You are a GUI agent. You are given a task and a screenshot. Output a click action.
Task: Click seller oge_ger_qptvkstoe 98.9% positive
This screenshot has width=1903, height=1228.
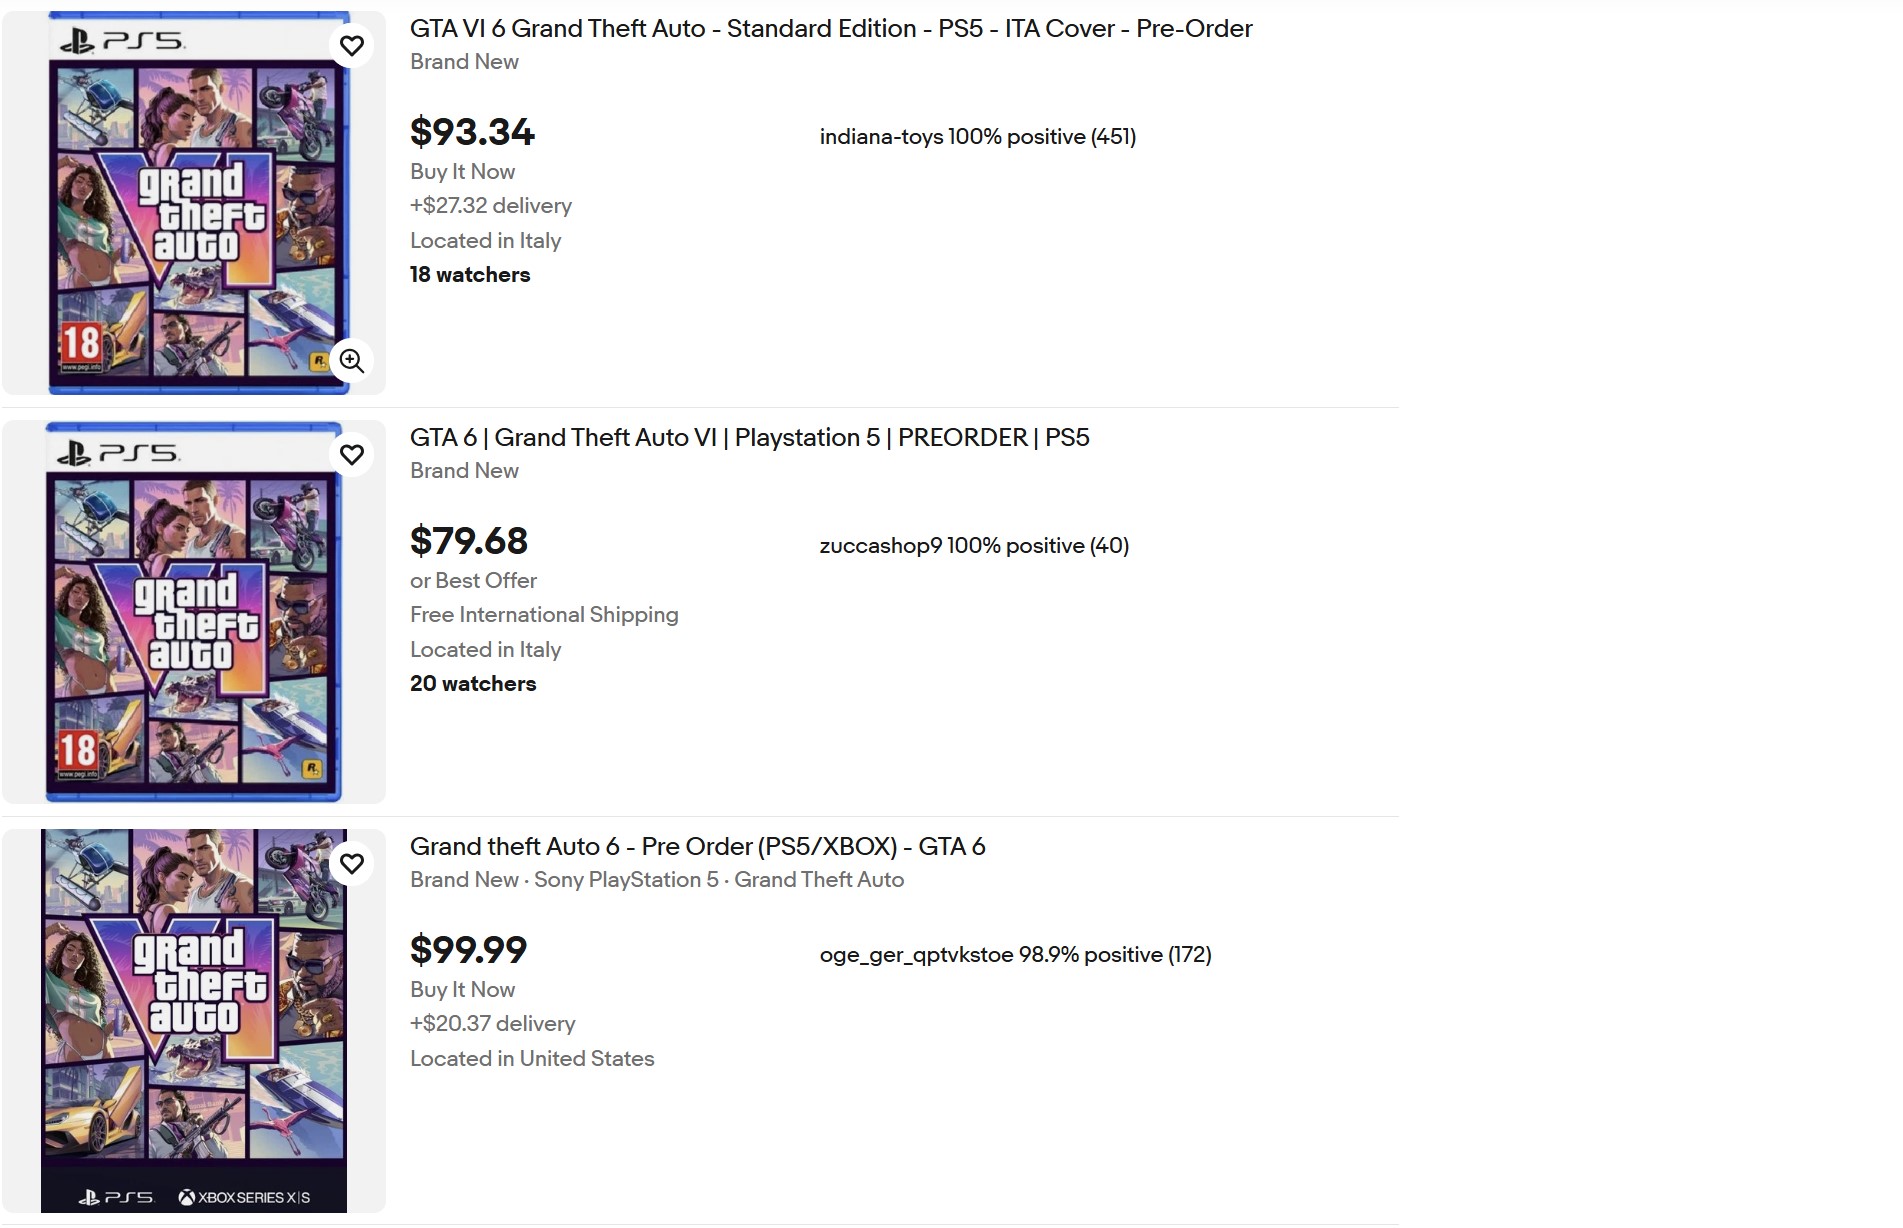coord(1015,955)
